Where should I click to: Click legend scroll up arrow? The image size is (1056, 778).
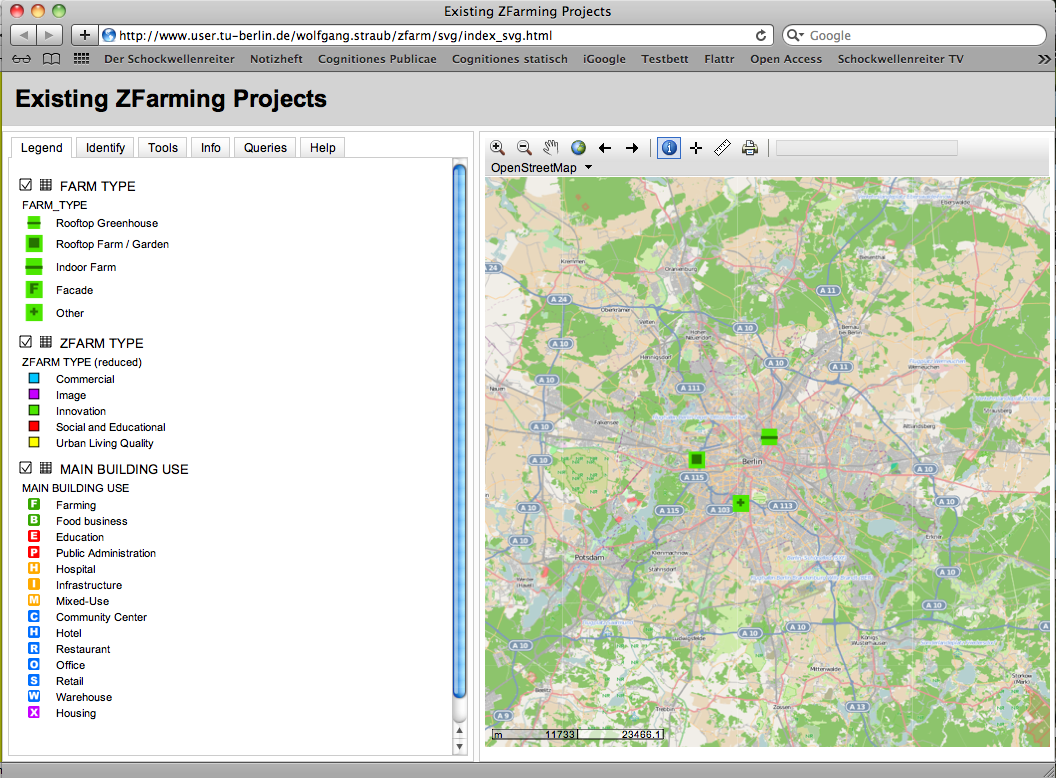[x=460, y=731]
